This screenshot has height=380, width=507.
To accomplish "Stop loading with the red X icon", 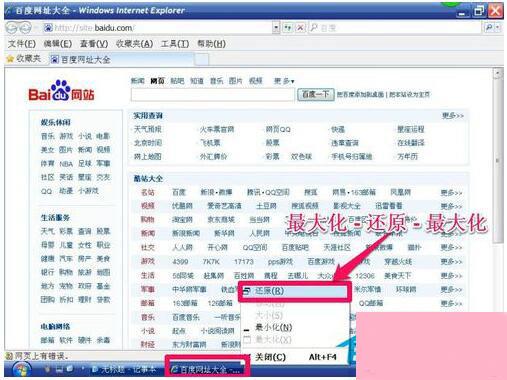I will click(x=300, y=28).
